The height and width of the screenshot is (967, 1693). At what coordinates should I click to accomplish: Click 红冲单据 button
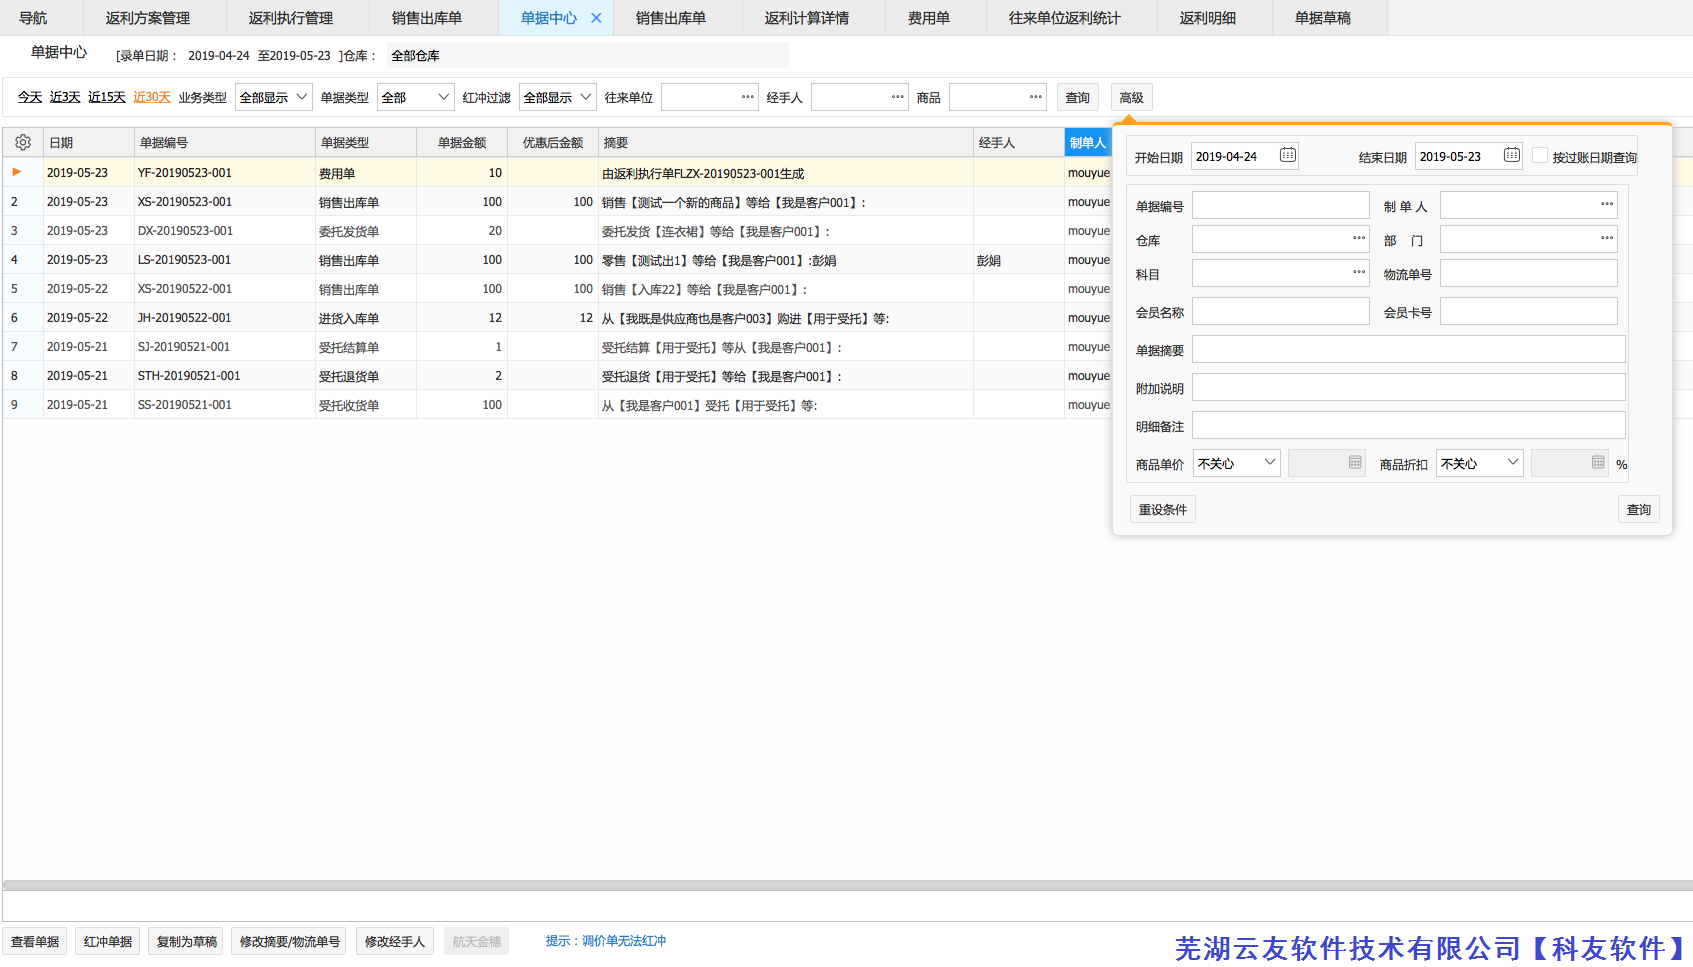click(x=108, y=941)
